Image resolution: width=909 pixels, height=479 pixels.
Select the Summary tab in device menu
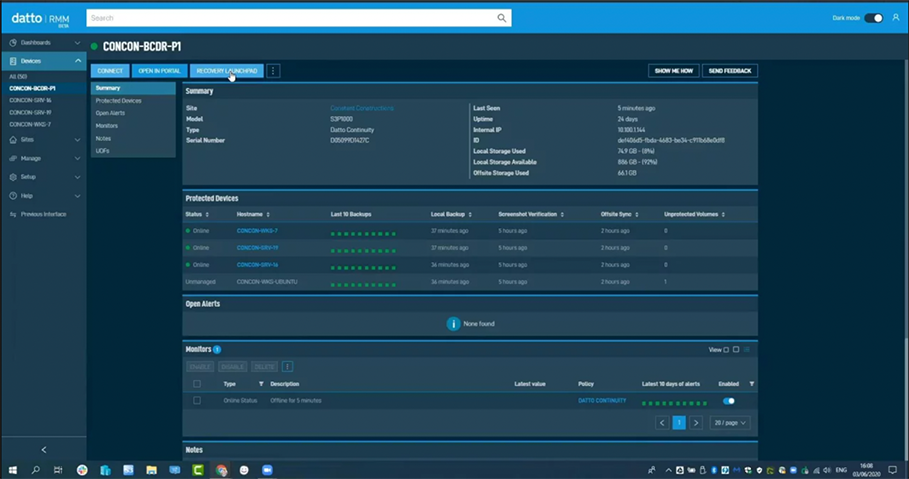133,88
